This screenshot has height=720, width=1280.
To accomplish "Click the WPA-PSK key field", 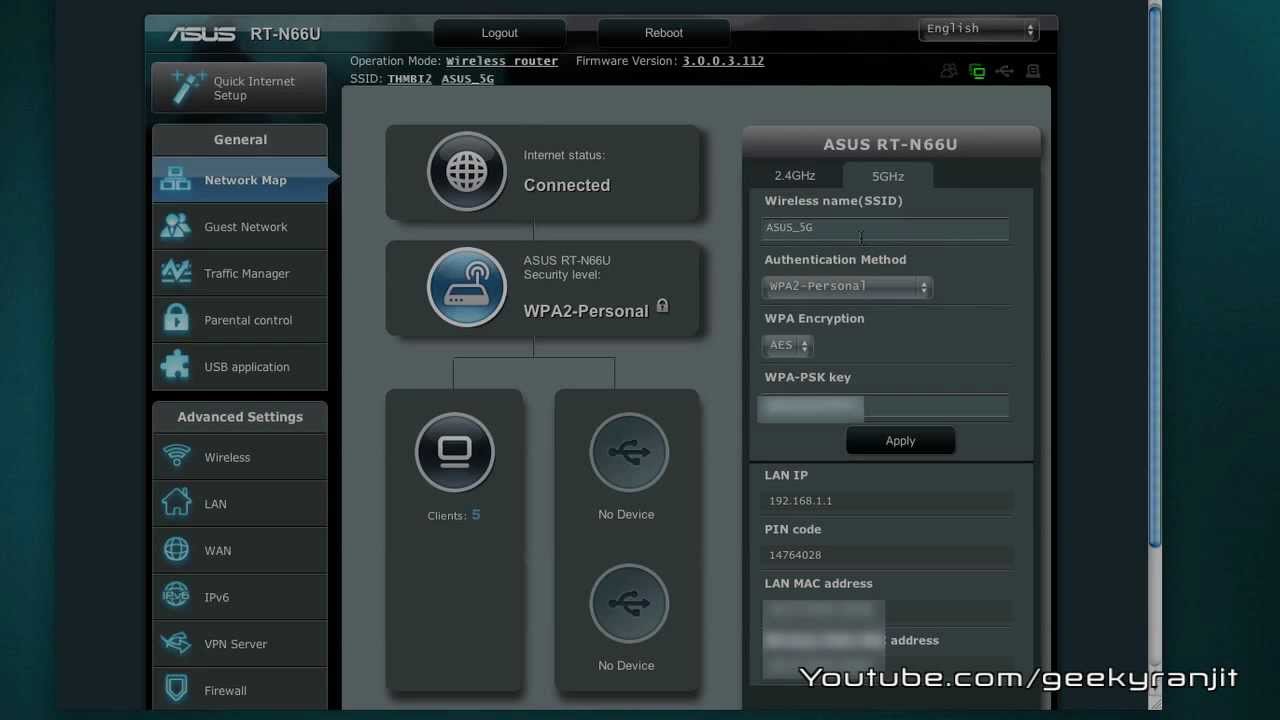I will pos(885,406).
